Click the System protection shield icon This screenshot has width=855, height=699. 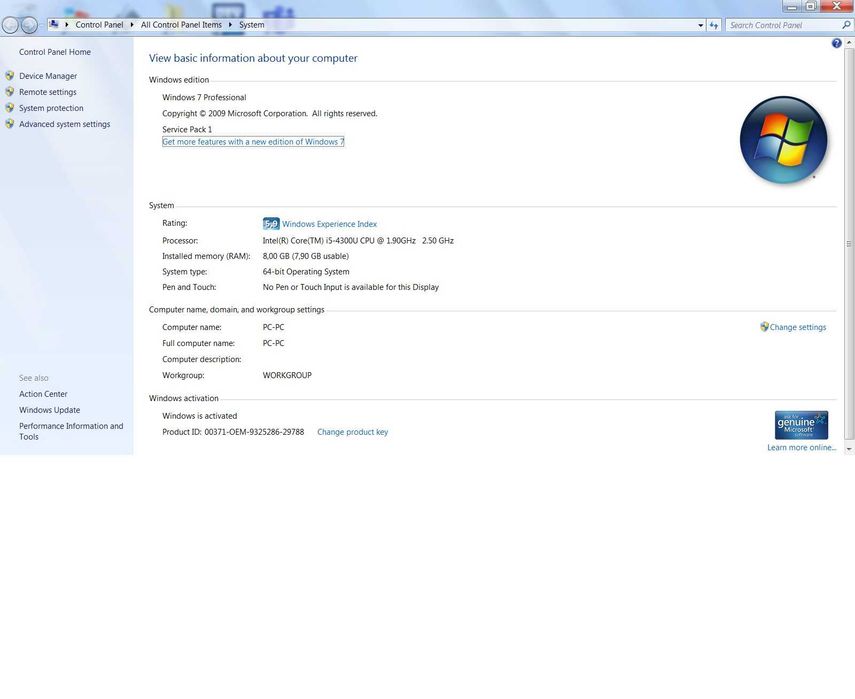point(9,108)
